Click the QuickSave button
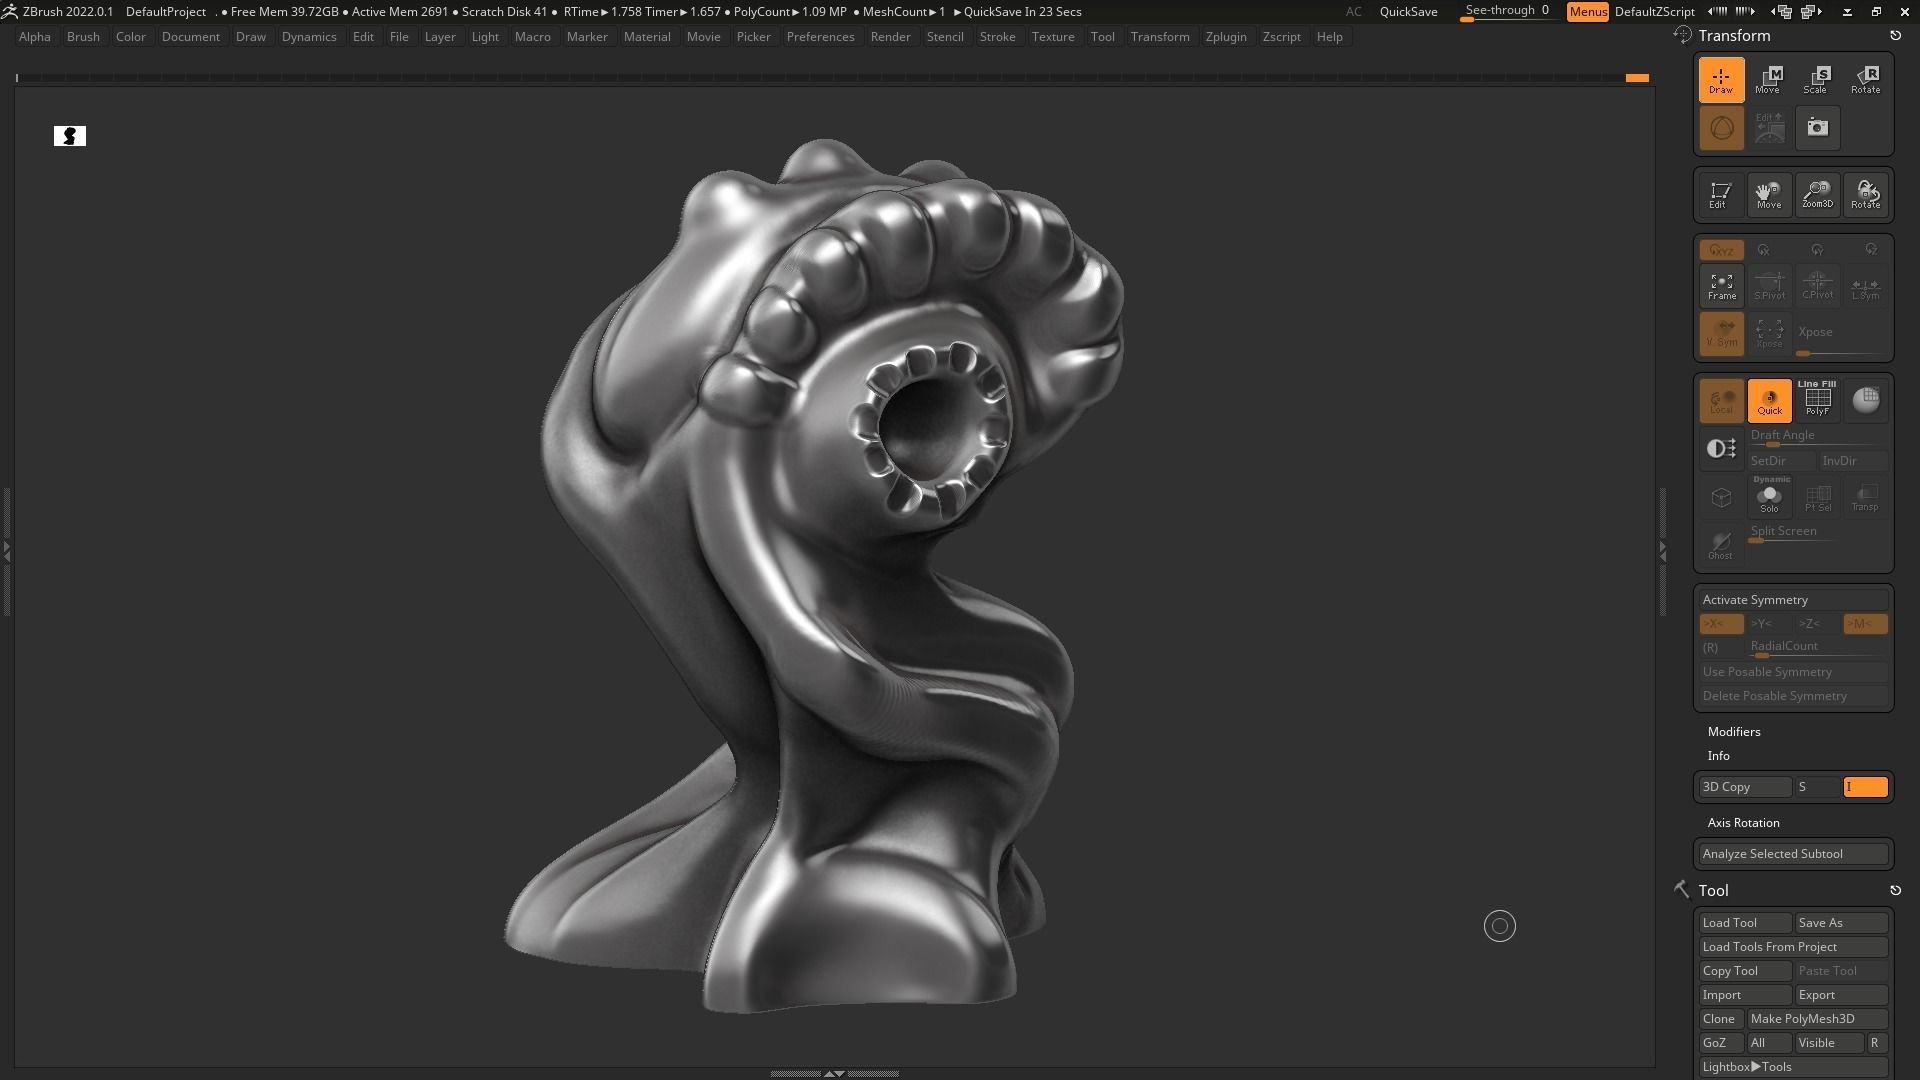Image resolution: width=1920 pixels, height=1080 pixels. pyautogui.click(x=1408, y=12)
